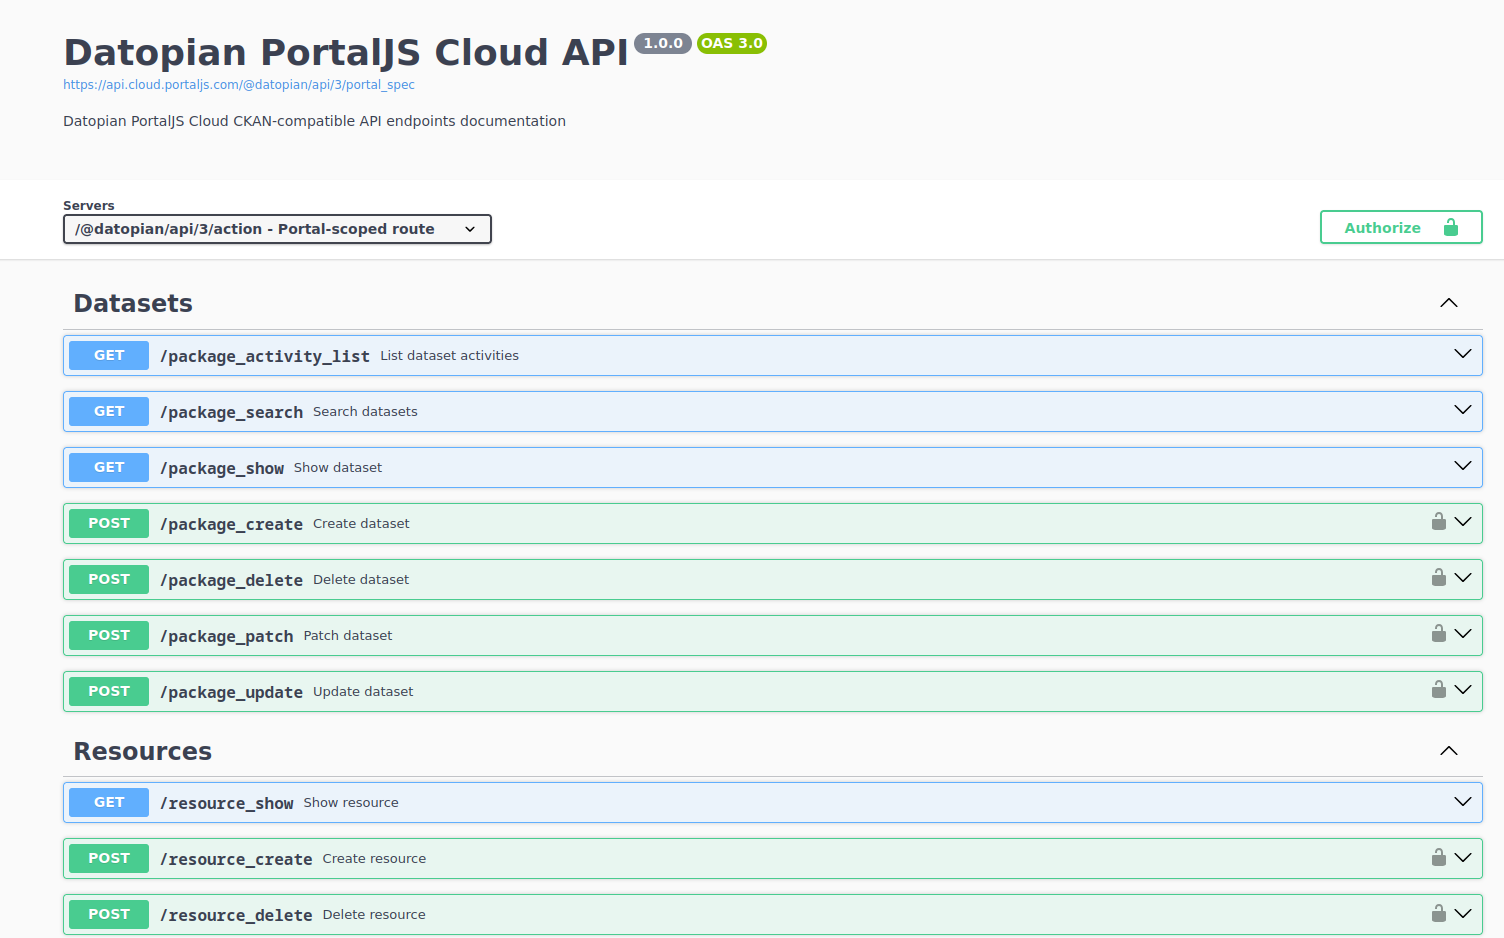Expand /resource_delete chevron
The height and width of the screenshot is (938, 1504).
(1462, 914)
